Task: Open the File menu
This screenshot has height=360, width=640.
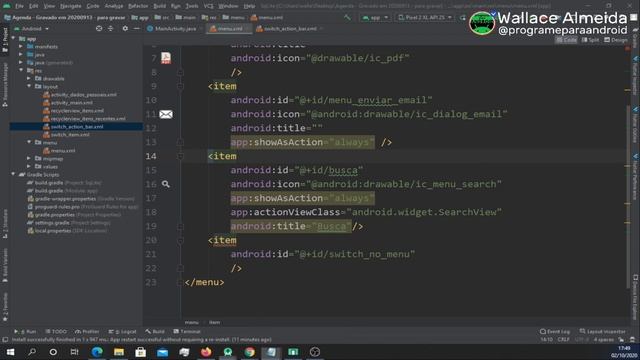Action: coord(19,6)
